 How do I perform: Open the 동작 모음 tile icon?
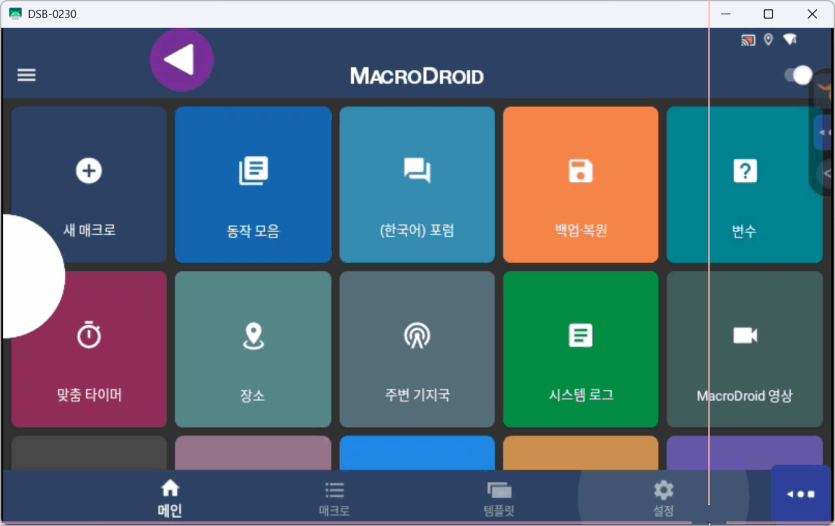pyautogui.click(x=253, y=171)
